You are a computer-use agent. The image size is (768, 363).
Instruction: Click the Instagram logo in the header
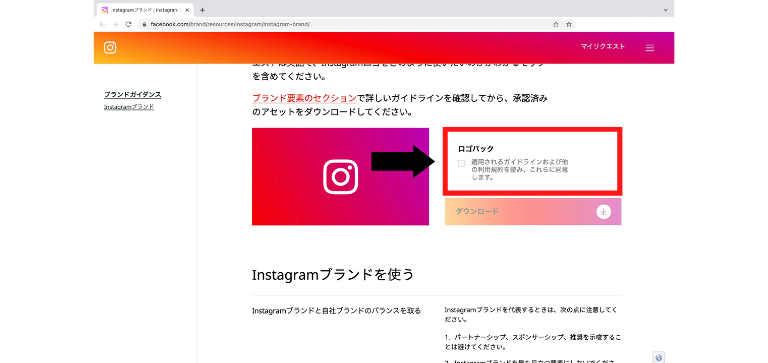click(110, 48)
